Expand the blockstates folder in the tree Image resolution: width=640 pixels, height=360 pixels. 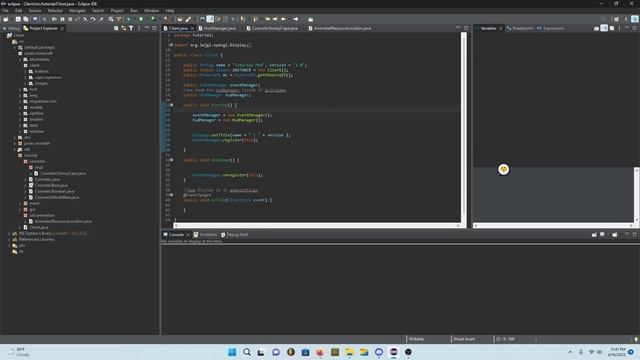(x=20, y=60)
